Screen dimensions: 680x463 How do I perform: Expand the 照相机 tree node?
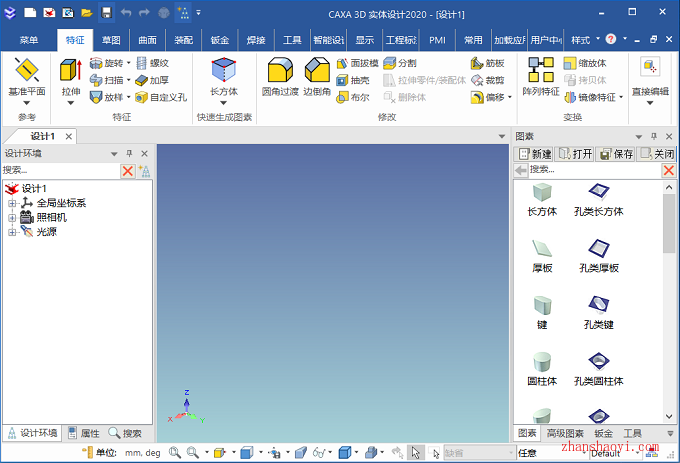pos(12,218)
